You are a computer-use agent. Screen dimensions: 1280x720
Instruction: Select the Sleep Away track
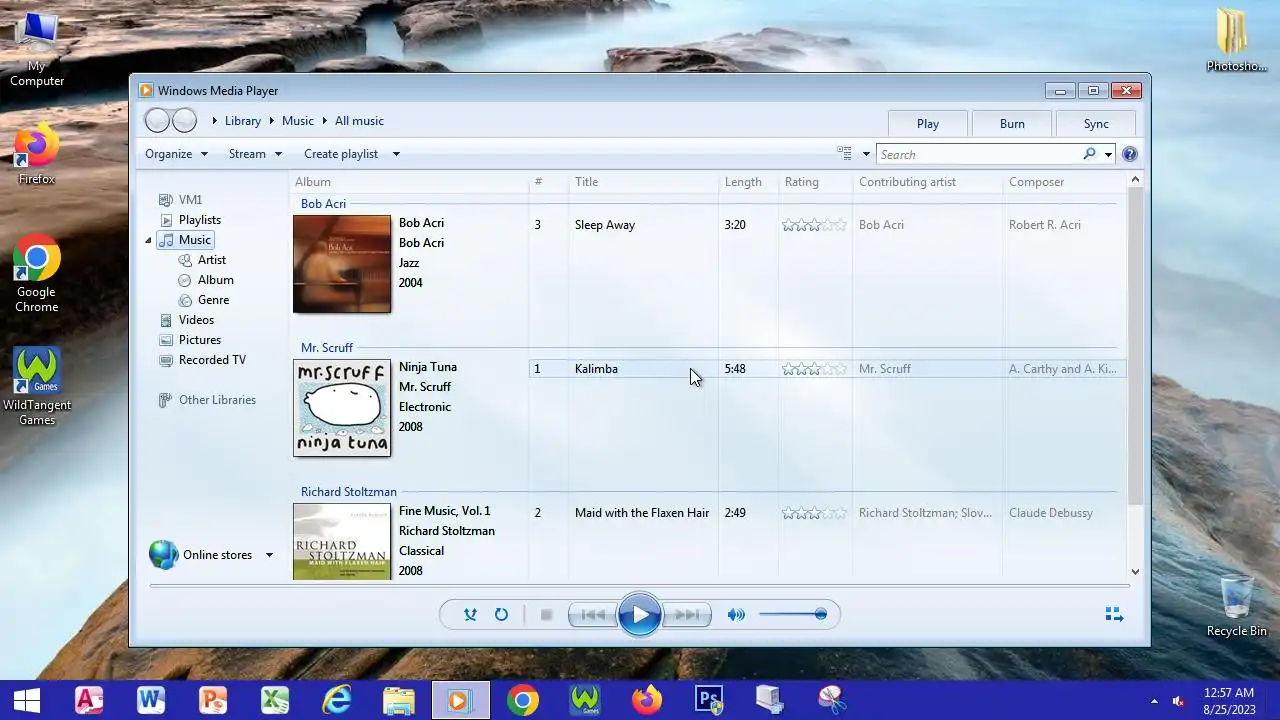[605, 225]
